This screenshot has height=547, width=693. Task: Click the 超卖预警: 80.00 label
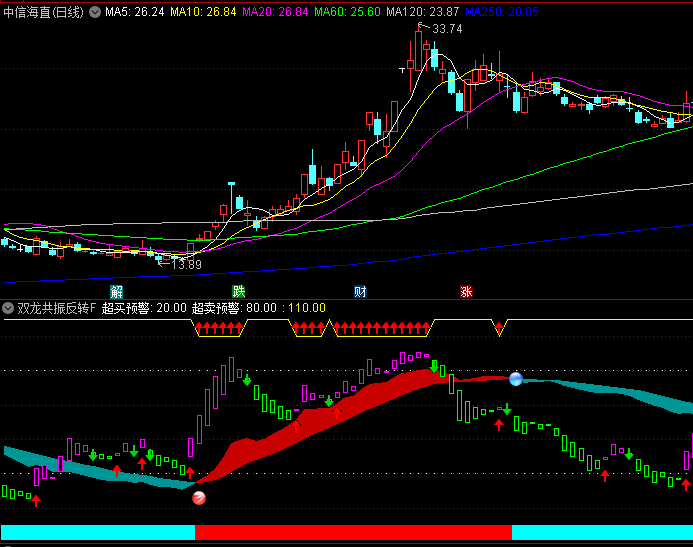coord(234,308)
